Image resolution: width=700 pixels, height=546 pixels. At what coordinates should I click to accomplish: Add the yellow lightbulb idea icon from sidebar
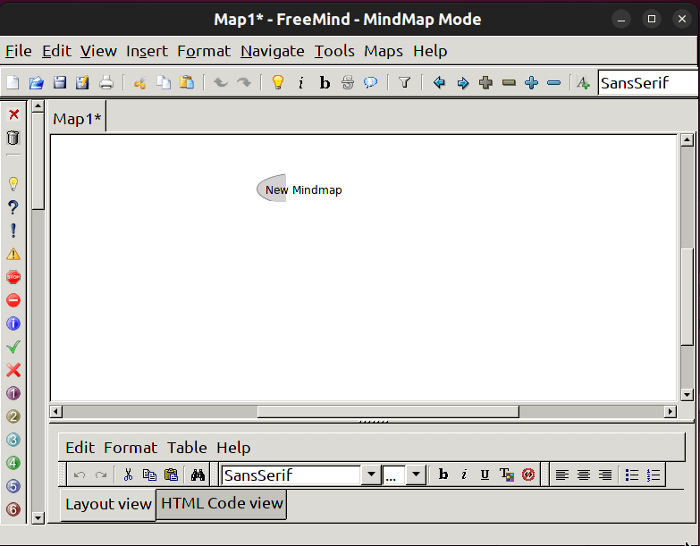pyautogui.click(x=13, y=184)
